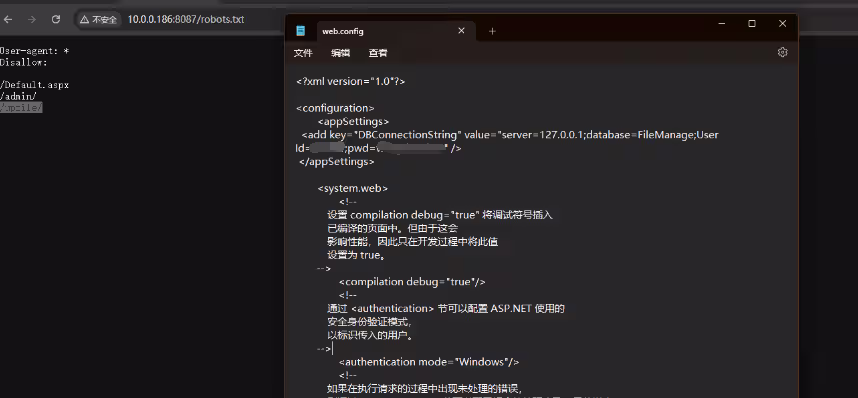858x398 pixels.
Task: Click the <?xml version="1.0"?> line
Action: tap(351, 81)
